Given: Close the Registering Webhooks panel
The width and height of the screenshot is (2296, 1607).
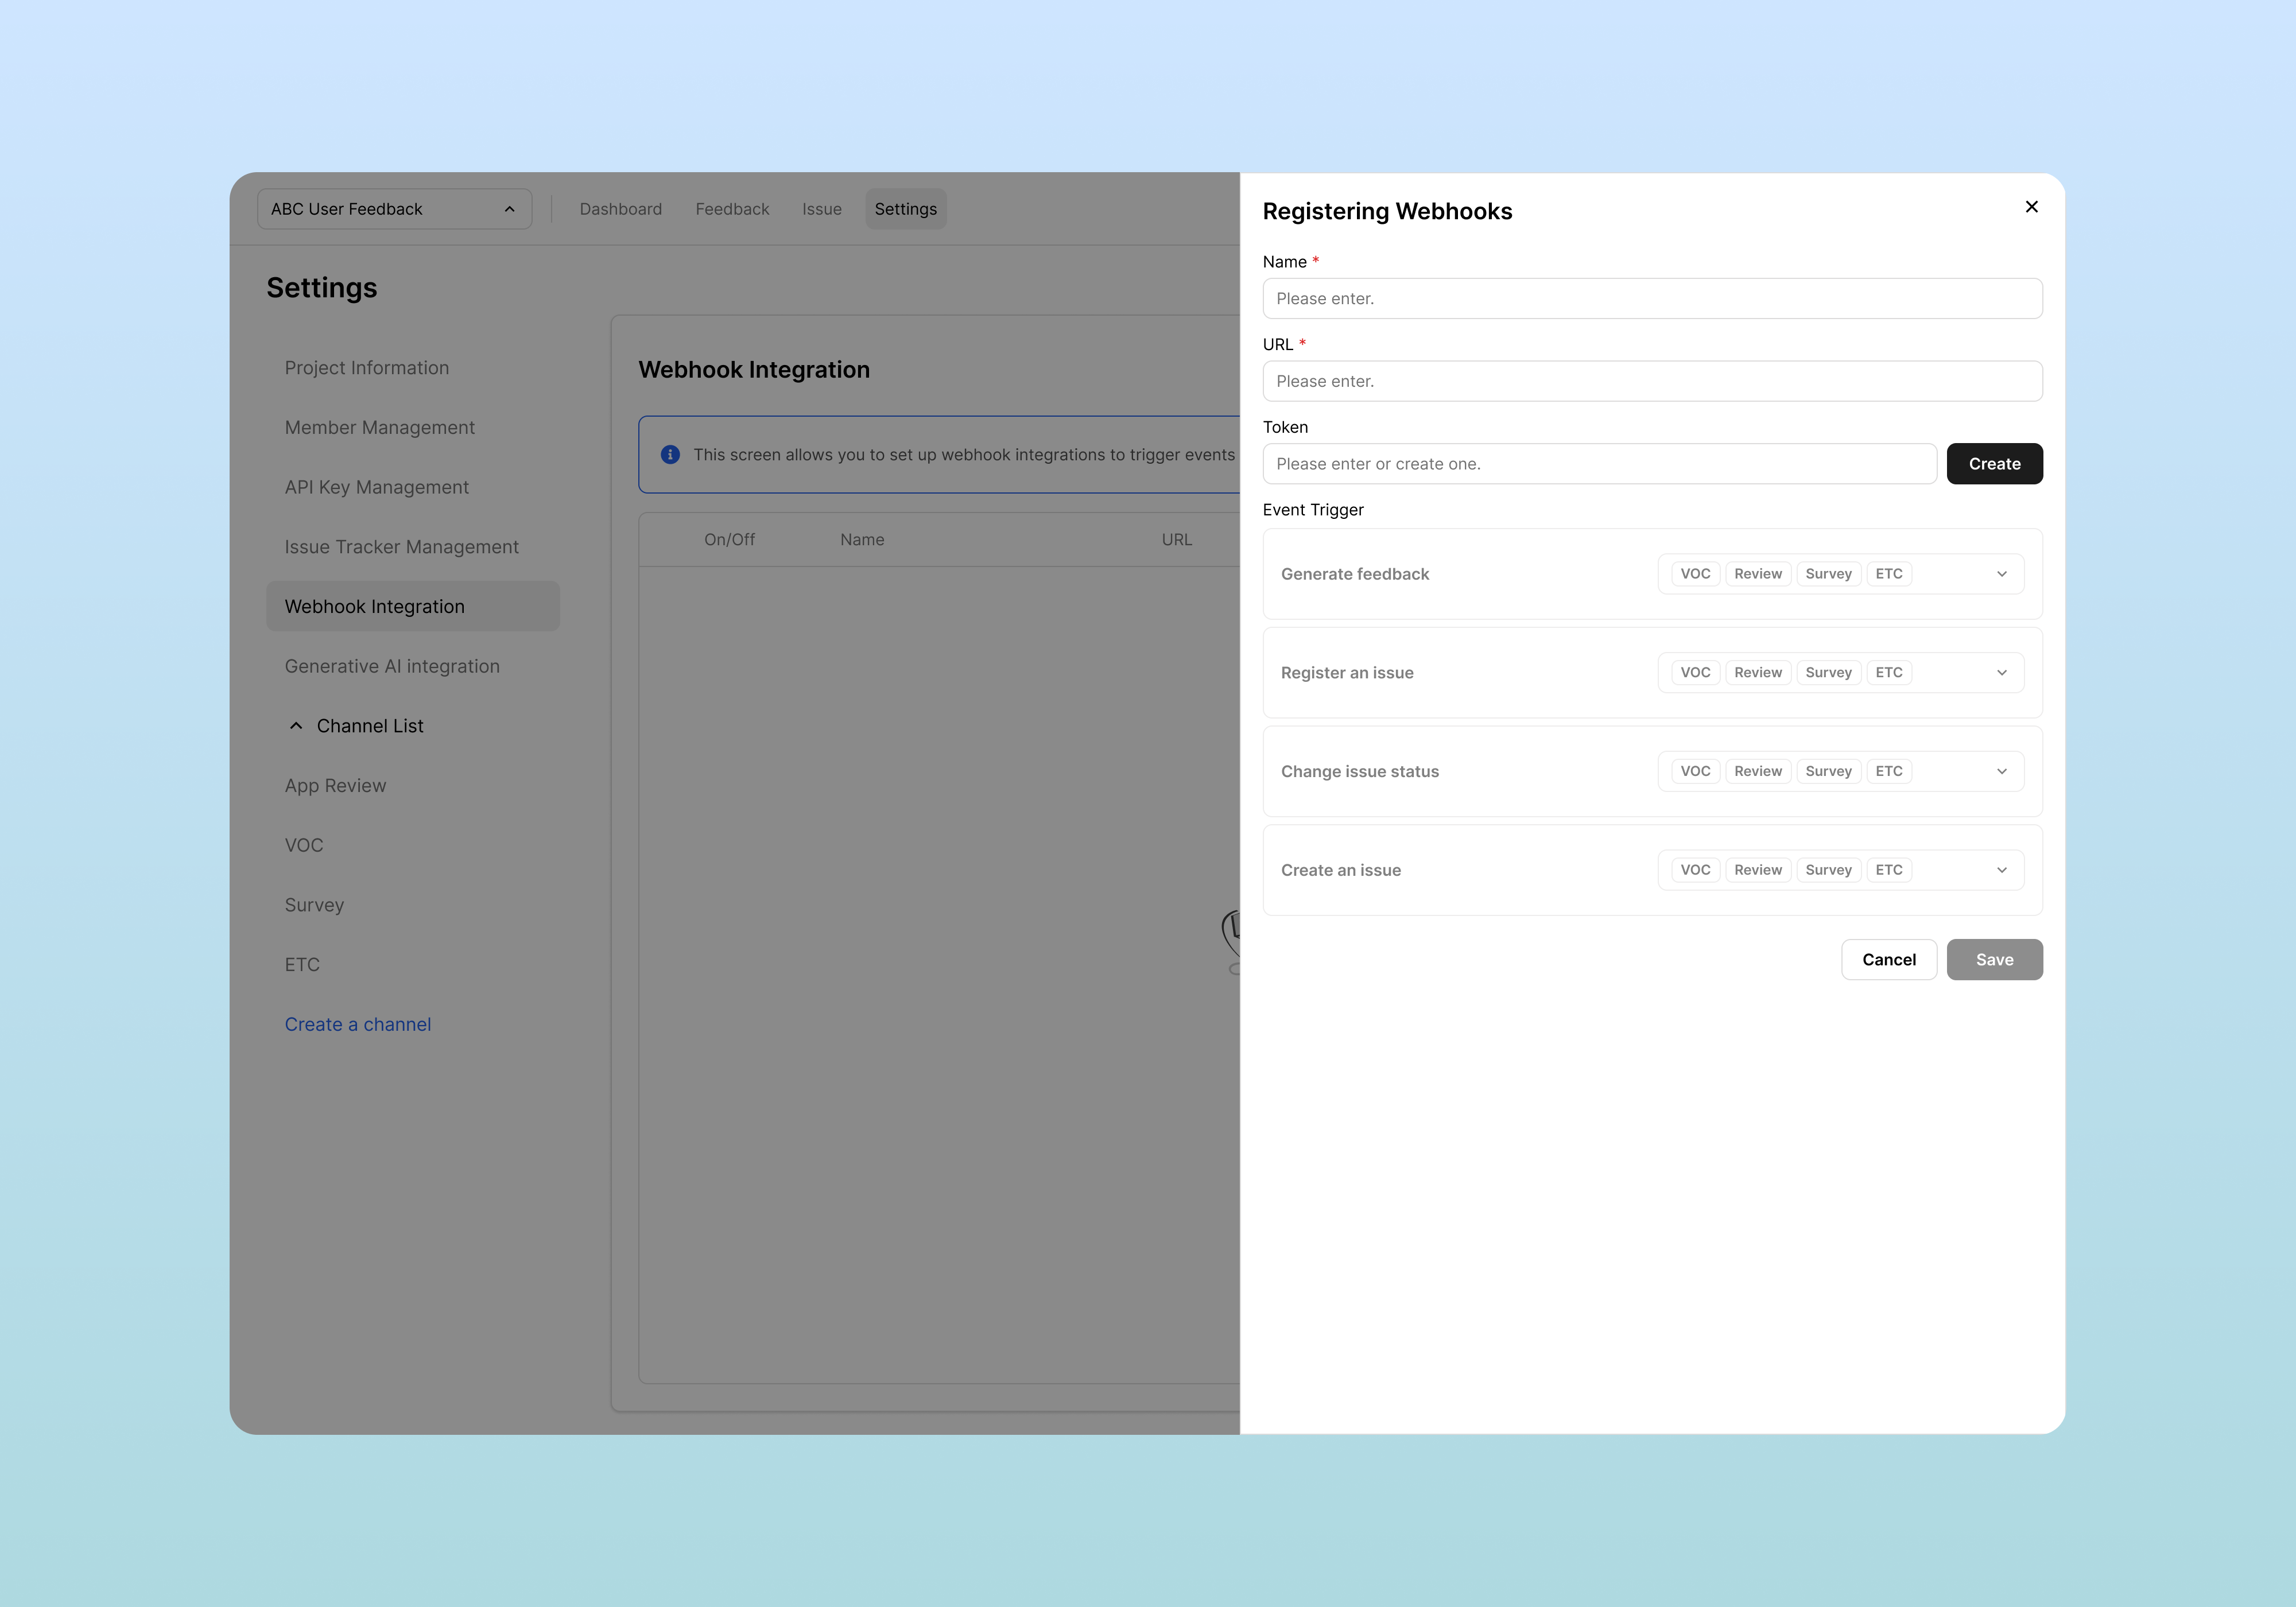Looking at the screenshot, I should tap(2031, 207).
